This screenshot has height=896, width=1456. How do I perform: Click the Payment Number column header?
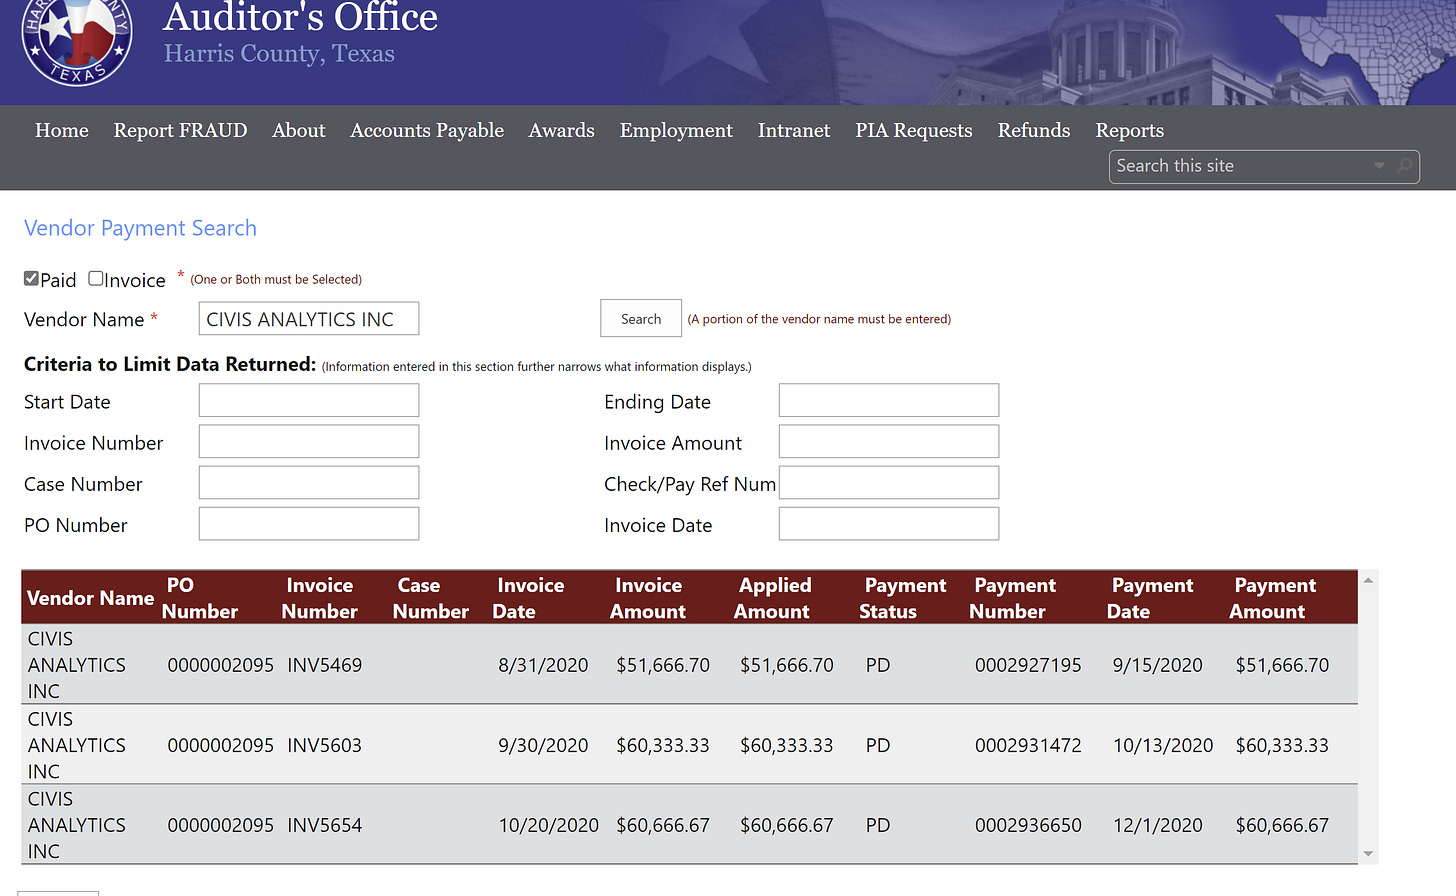click(x=1012, y=598)
